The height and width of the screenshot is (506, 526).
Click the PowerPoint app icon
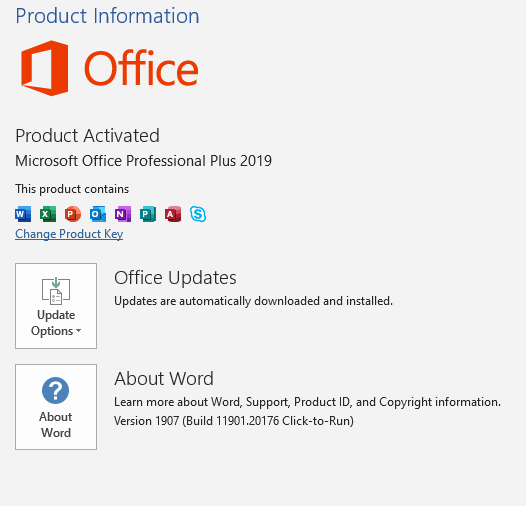(73, 214)
